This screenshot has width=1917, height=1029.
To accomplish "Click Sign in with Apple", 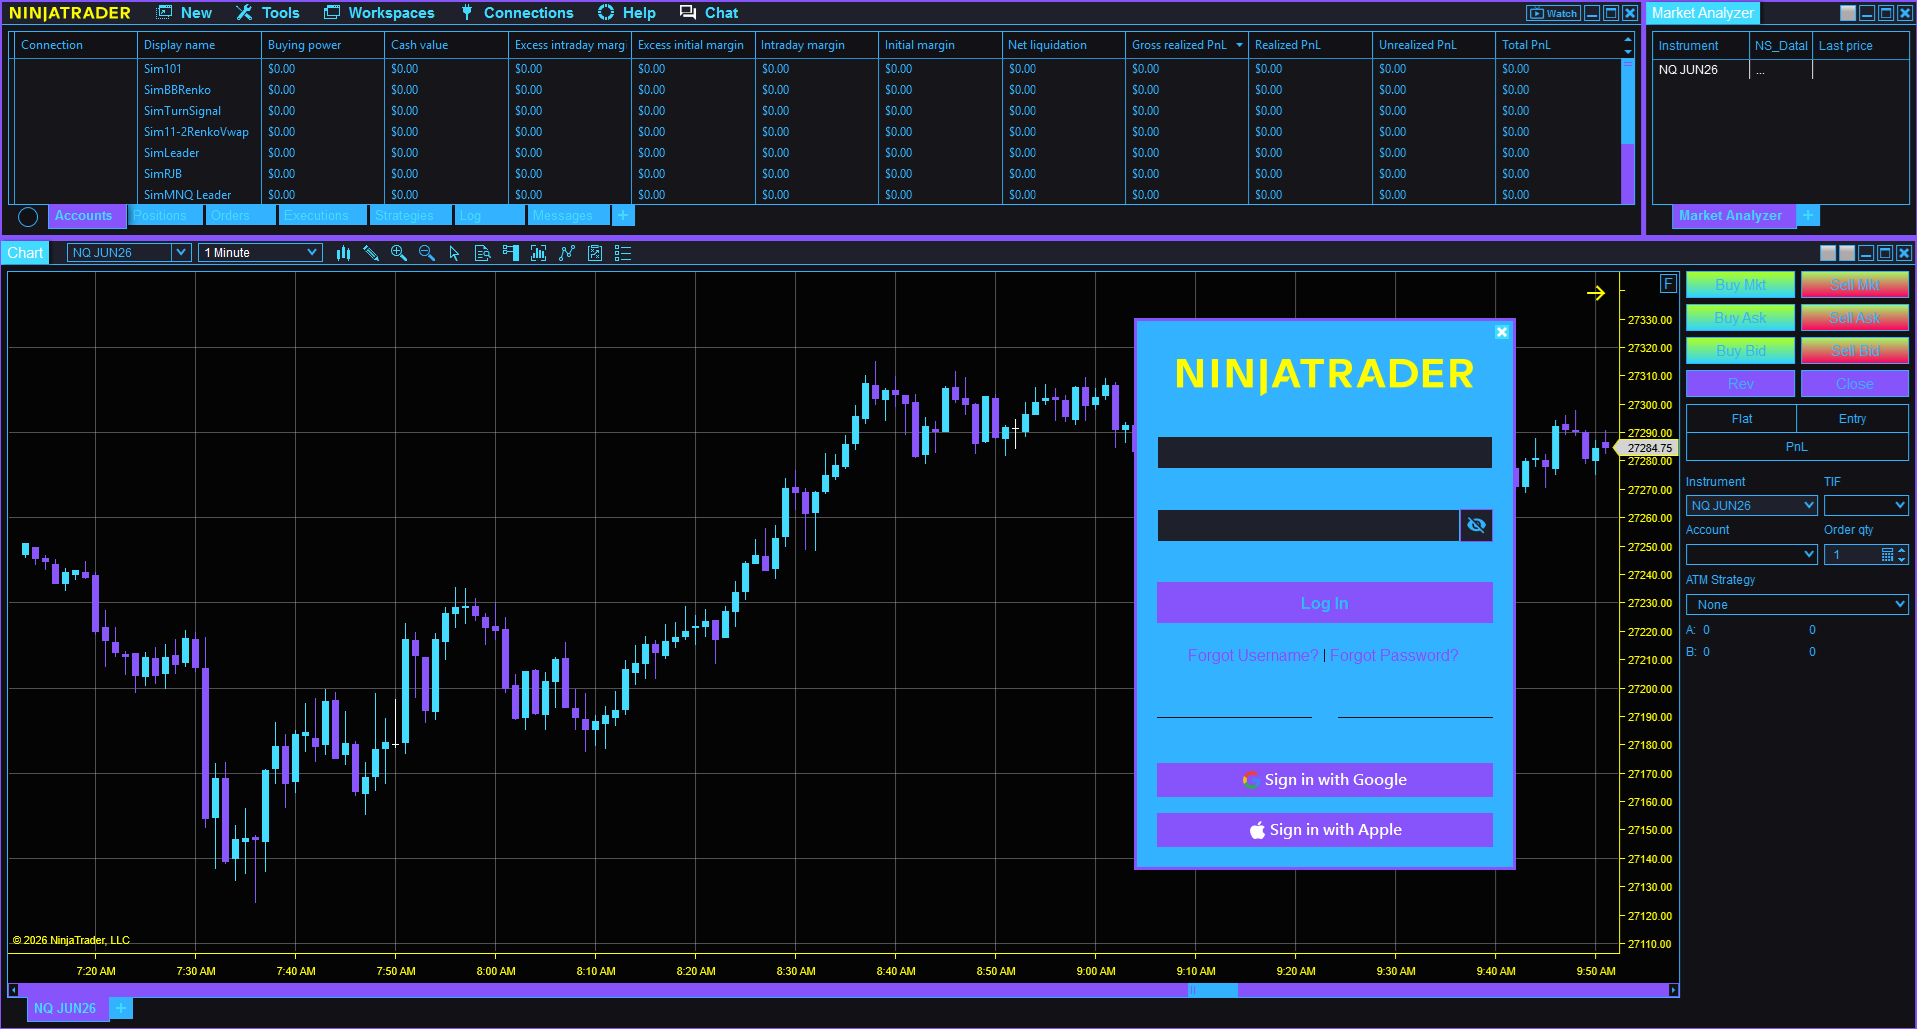I will click(x=1325, y=830).
